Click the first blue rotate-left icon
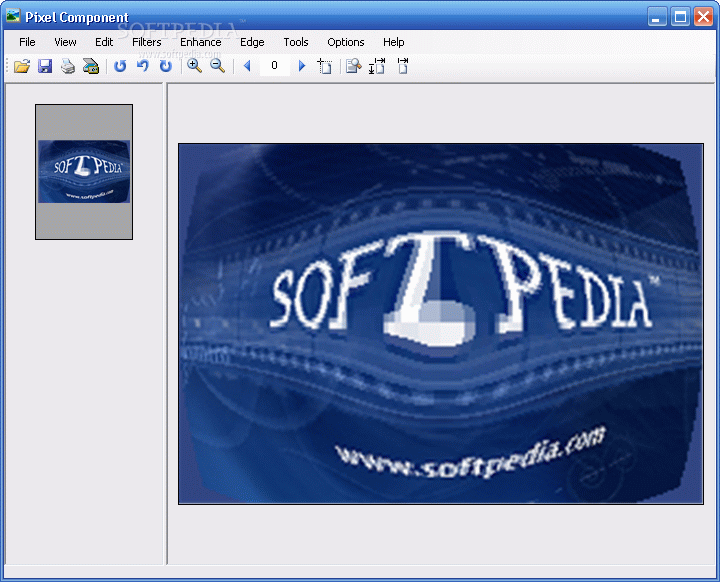The width and height of the screenshot is (720, 582). 120,66
